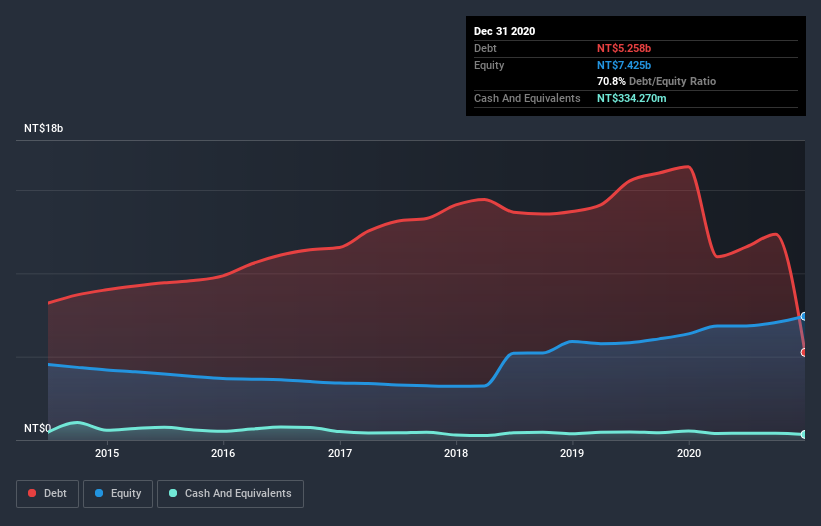This screenshot has height=526, width=821.
Task: Click the 2017 axis label
Action: 340,453
